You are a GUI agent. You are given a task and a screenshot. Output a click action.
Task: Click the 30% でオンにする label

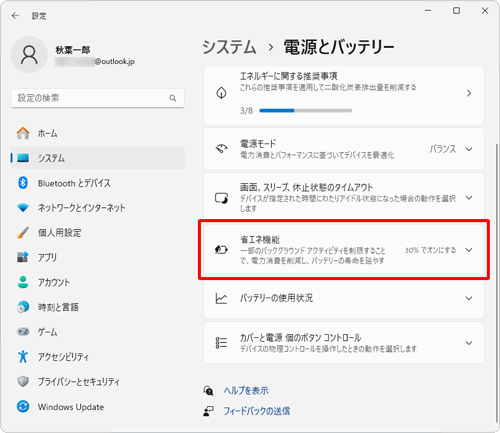click(430, 250)
